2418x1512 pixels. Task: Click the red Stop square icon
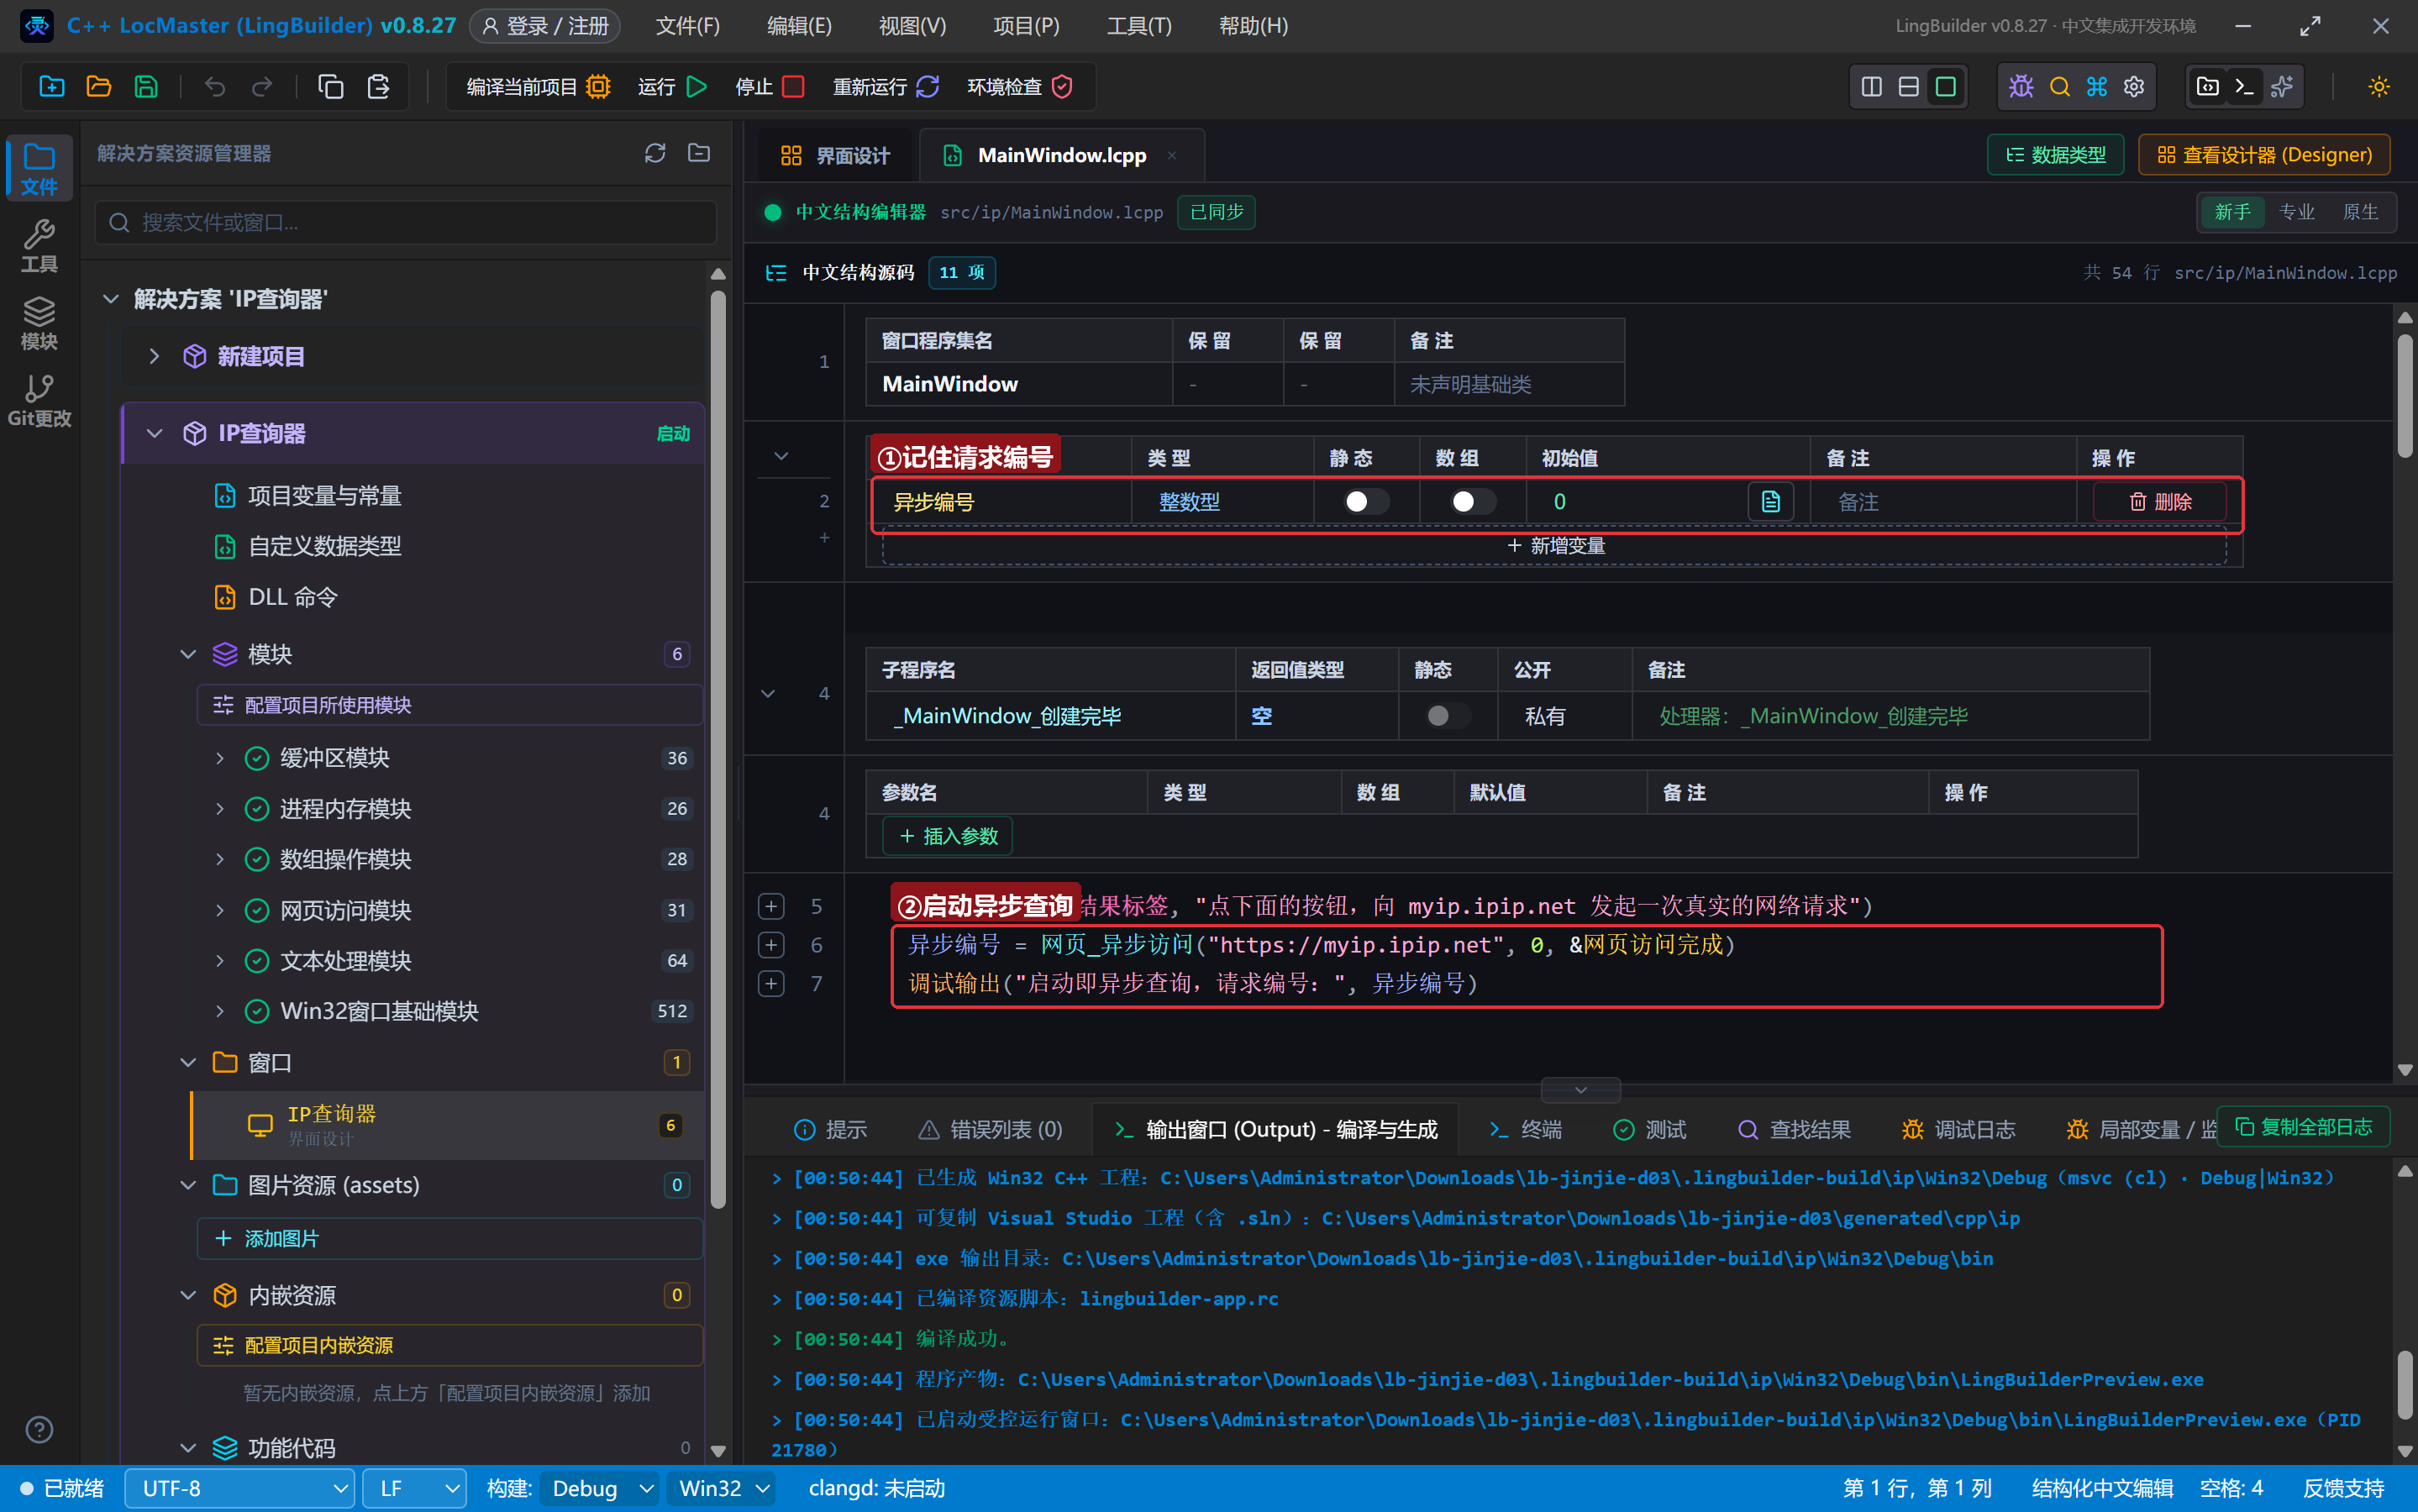[x=793, y=87]
